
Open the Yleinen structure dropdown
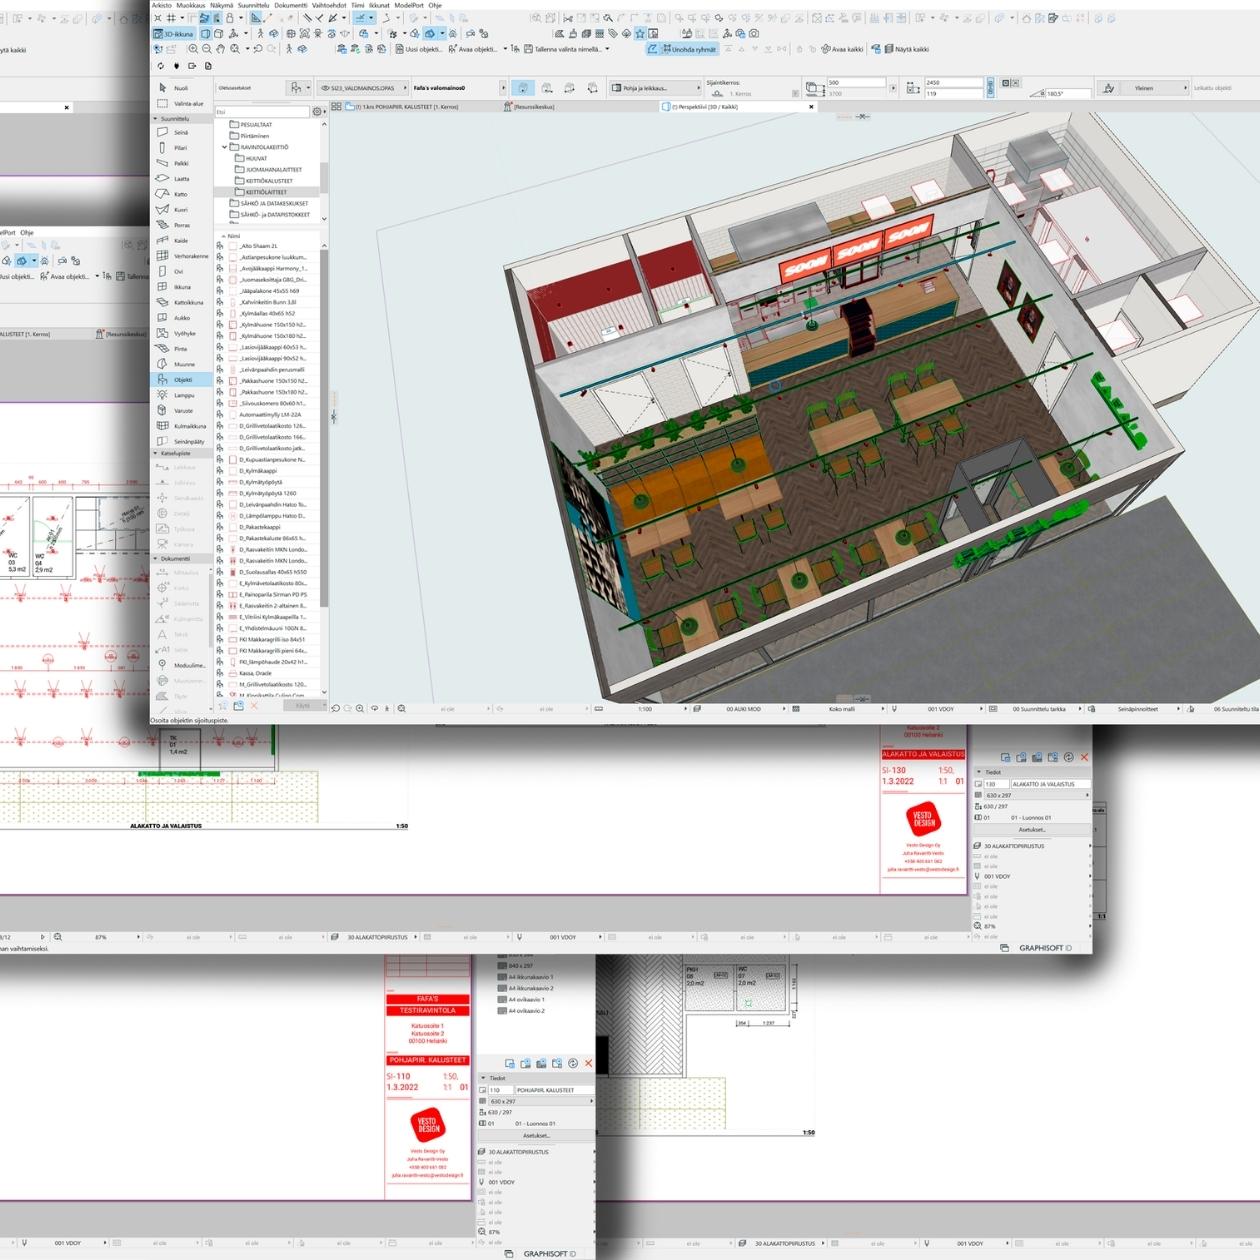coord(1143,88)
